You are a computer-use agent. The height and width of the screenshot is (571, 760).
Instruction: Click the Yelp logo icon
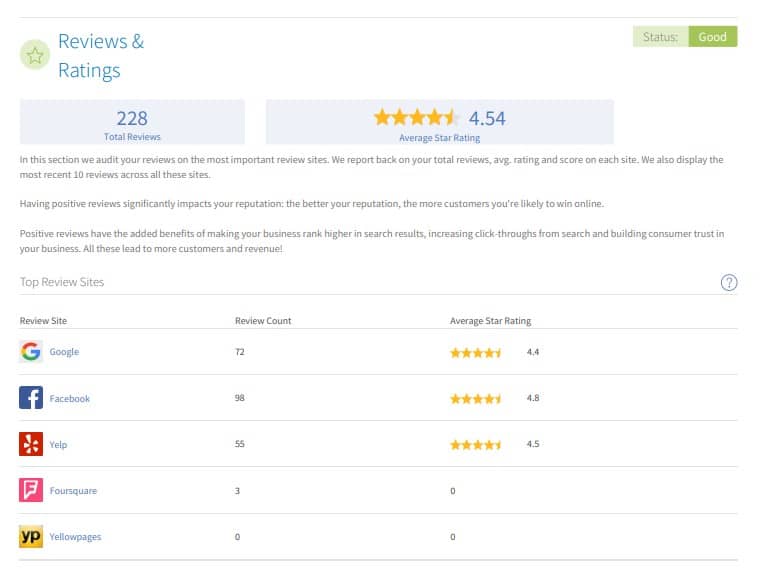[31, 444]
